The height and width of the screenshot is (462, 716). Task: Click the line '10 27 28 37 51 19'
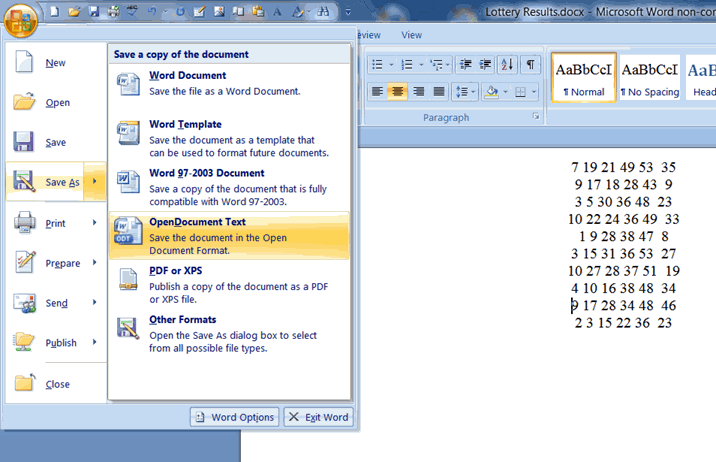click(x=624, y=271)
